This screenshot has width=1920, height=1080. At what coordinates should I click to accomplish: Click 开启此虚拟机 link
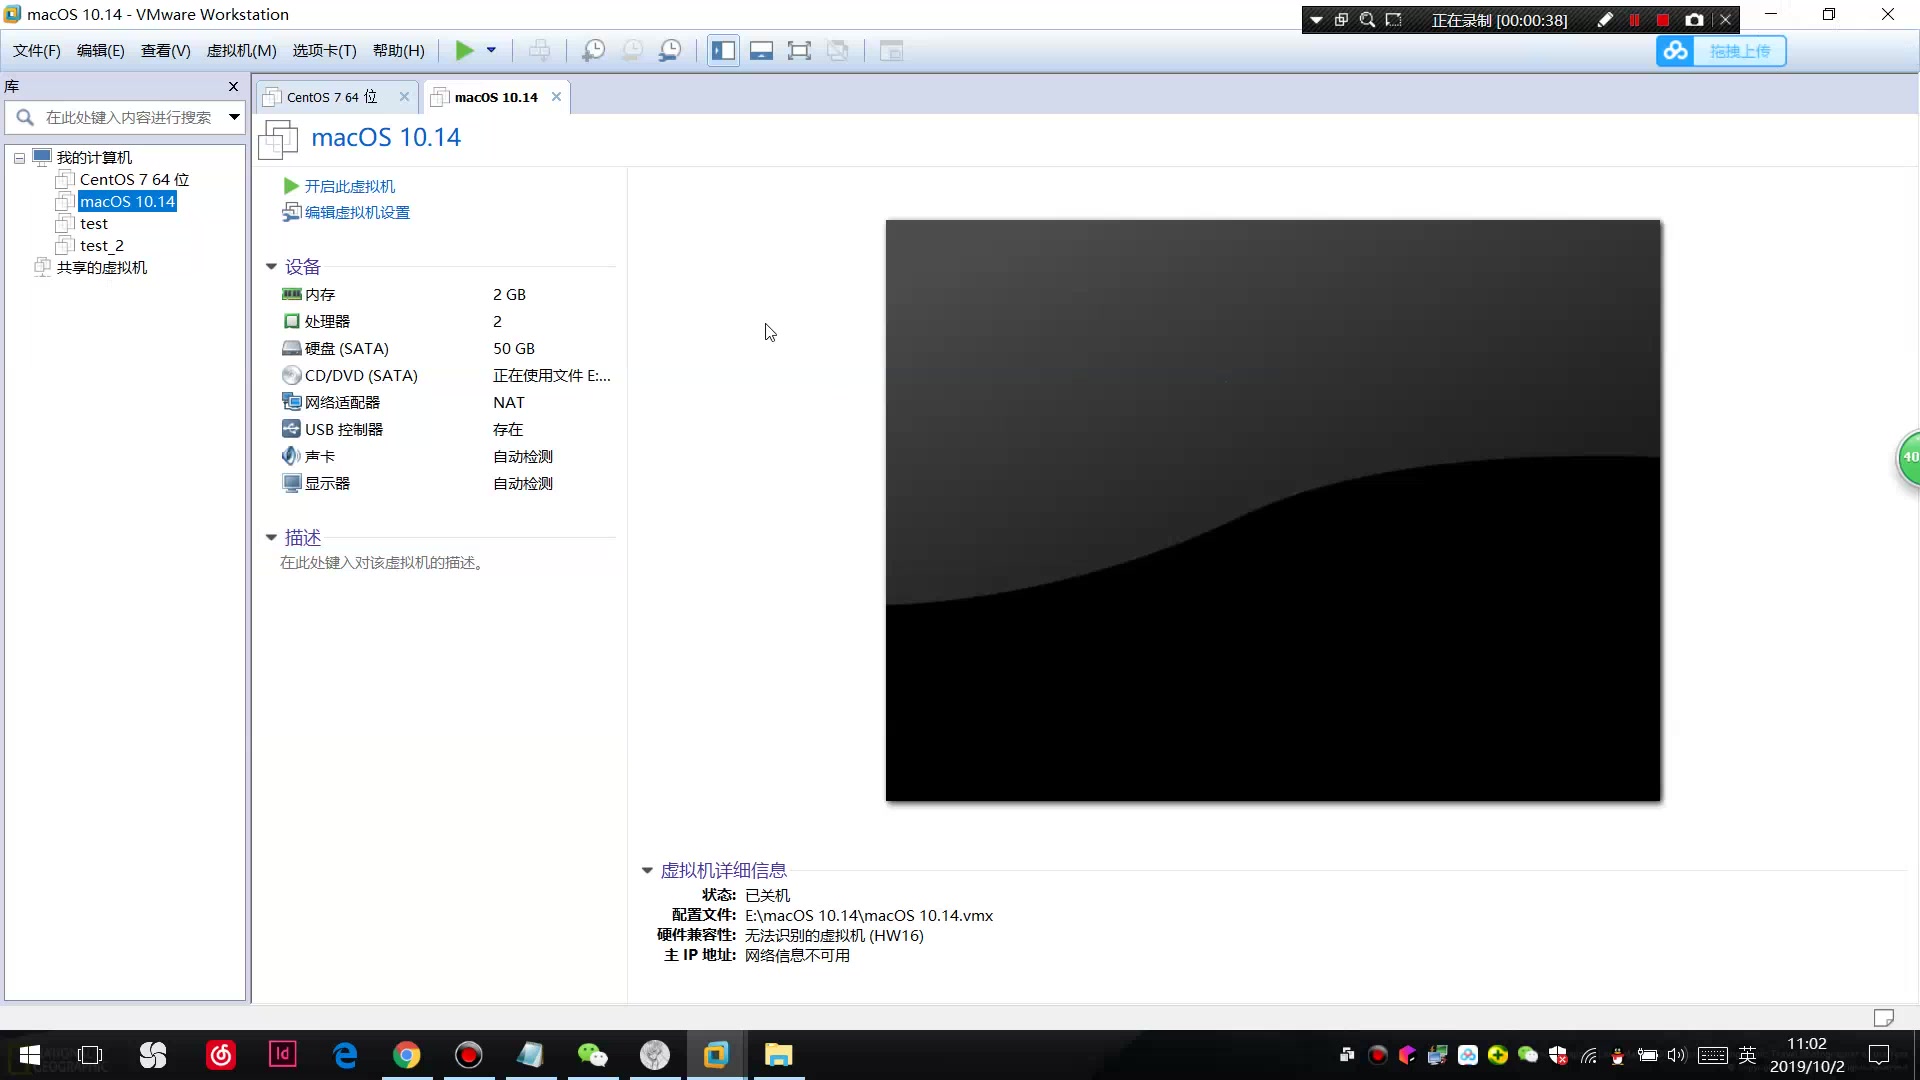pos(349,187)
